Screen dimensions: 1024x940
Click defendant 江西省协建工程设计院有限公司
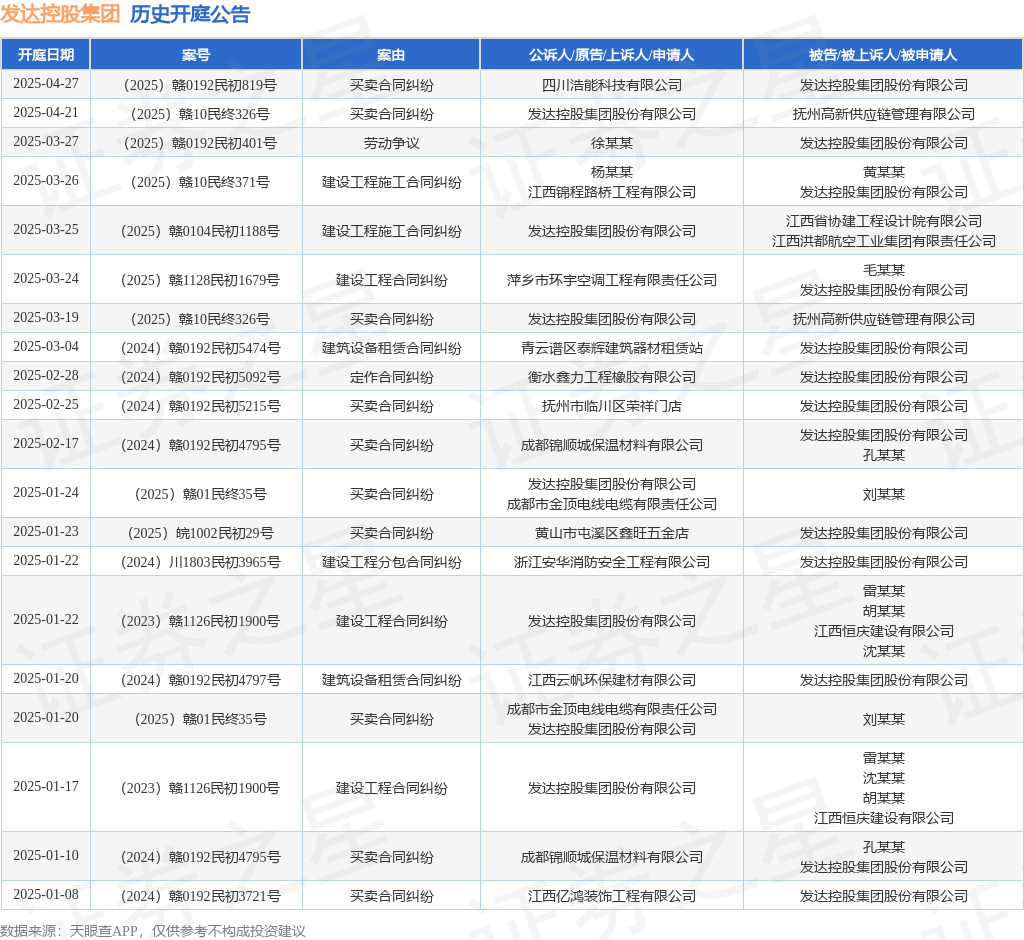pos(884,221)
